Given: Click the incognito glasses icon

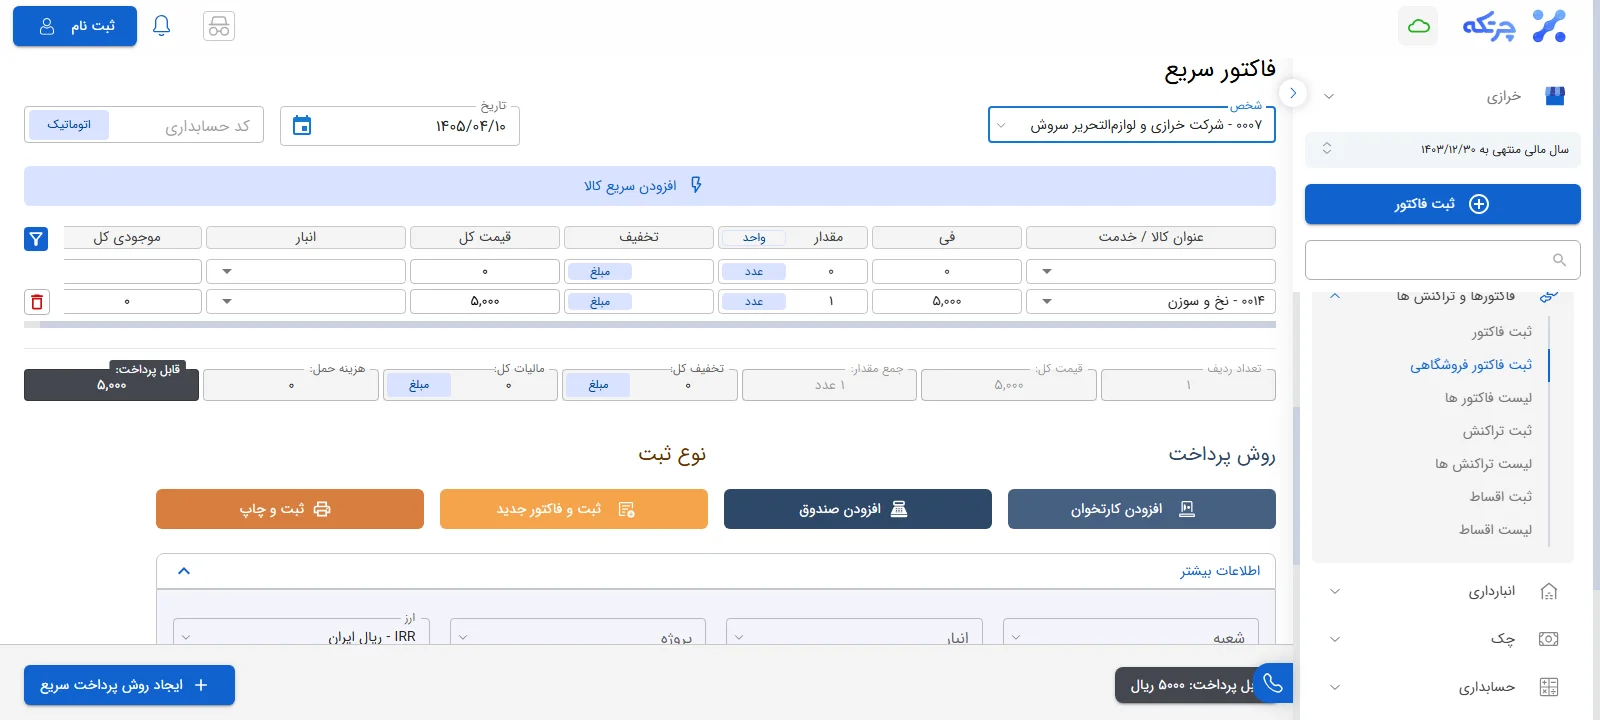Looking at the screenshot, I should click(x=219, y=26).
